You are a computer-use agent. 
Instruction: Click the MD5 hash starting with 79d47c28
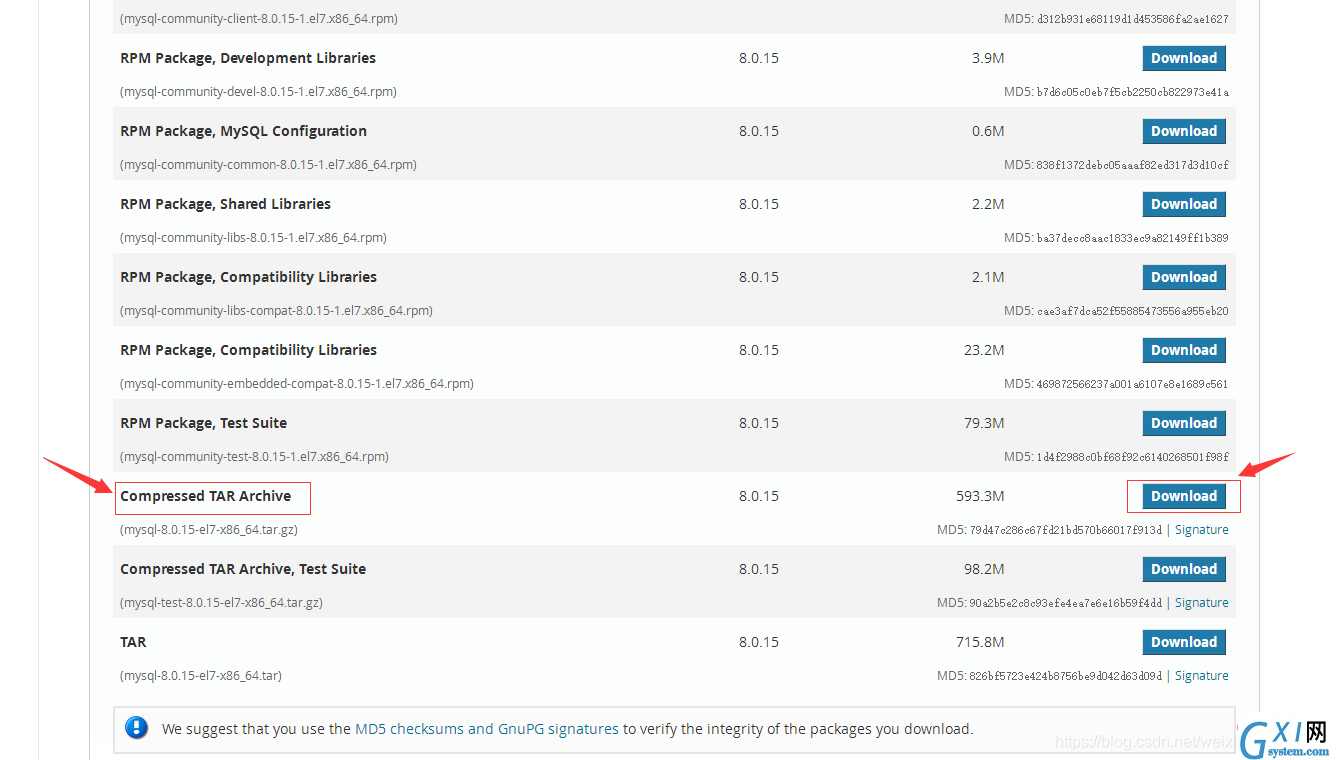click(x=1066, y=530)
